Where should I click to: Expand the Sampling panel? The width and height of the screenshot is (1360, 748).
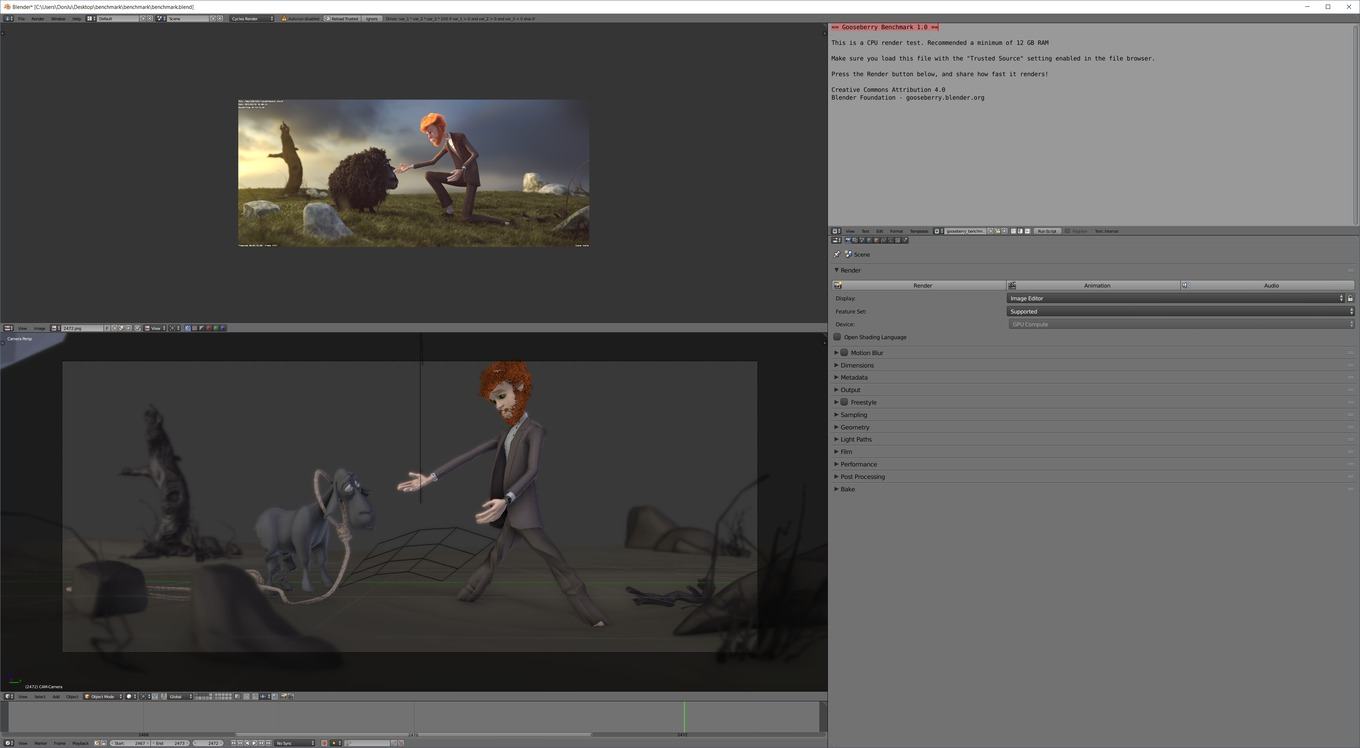click(x=854, y=415)
